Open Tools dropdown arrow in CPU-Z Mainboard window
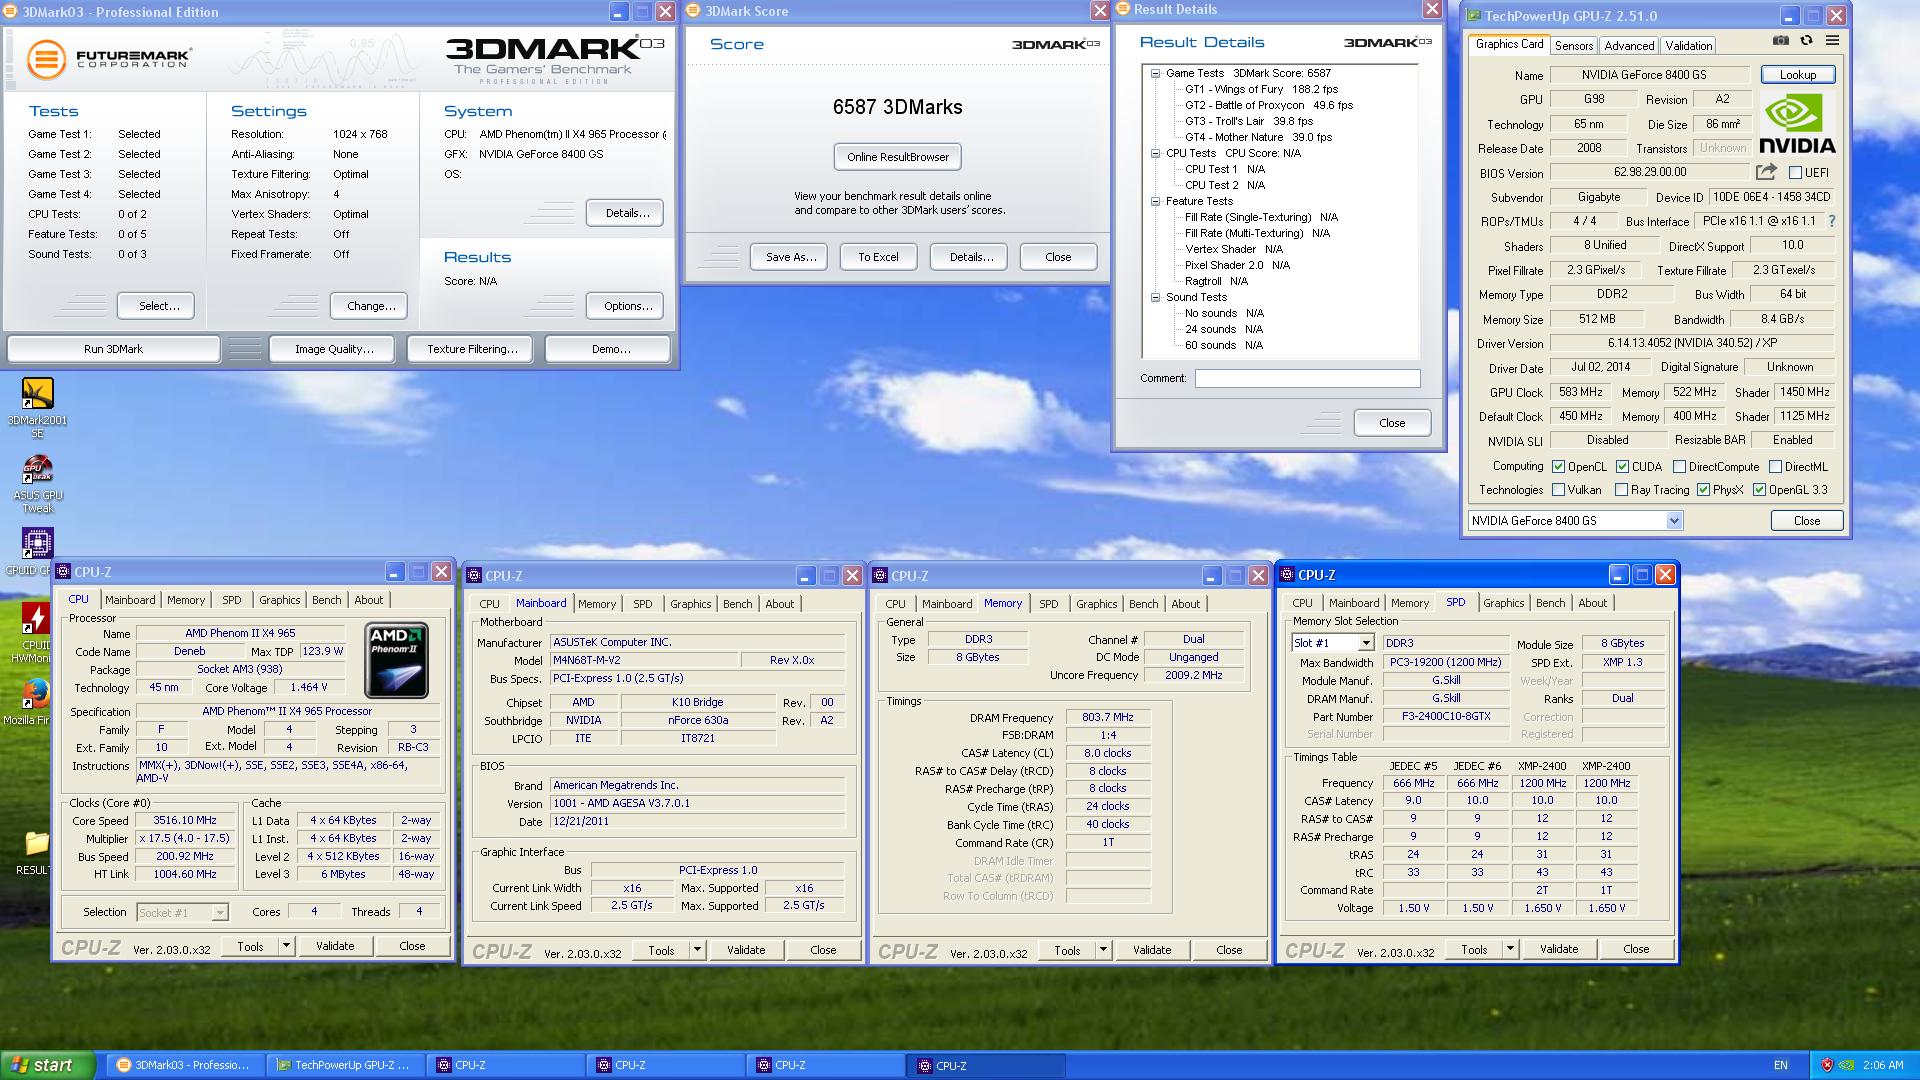The width and height of the screenshot is (1920, 1080). [x=697, y=950]
